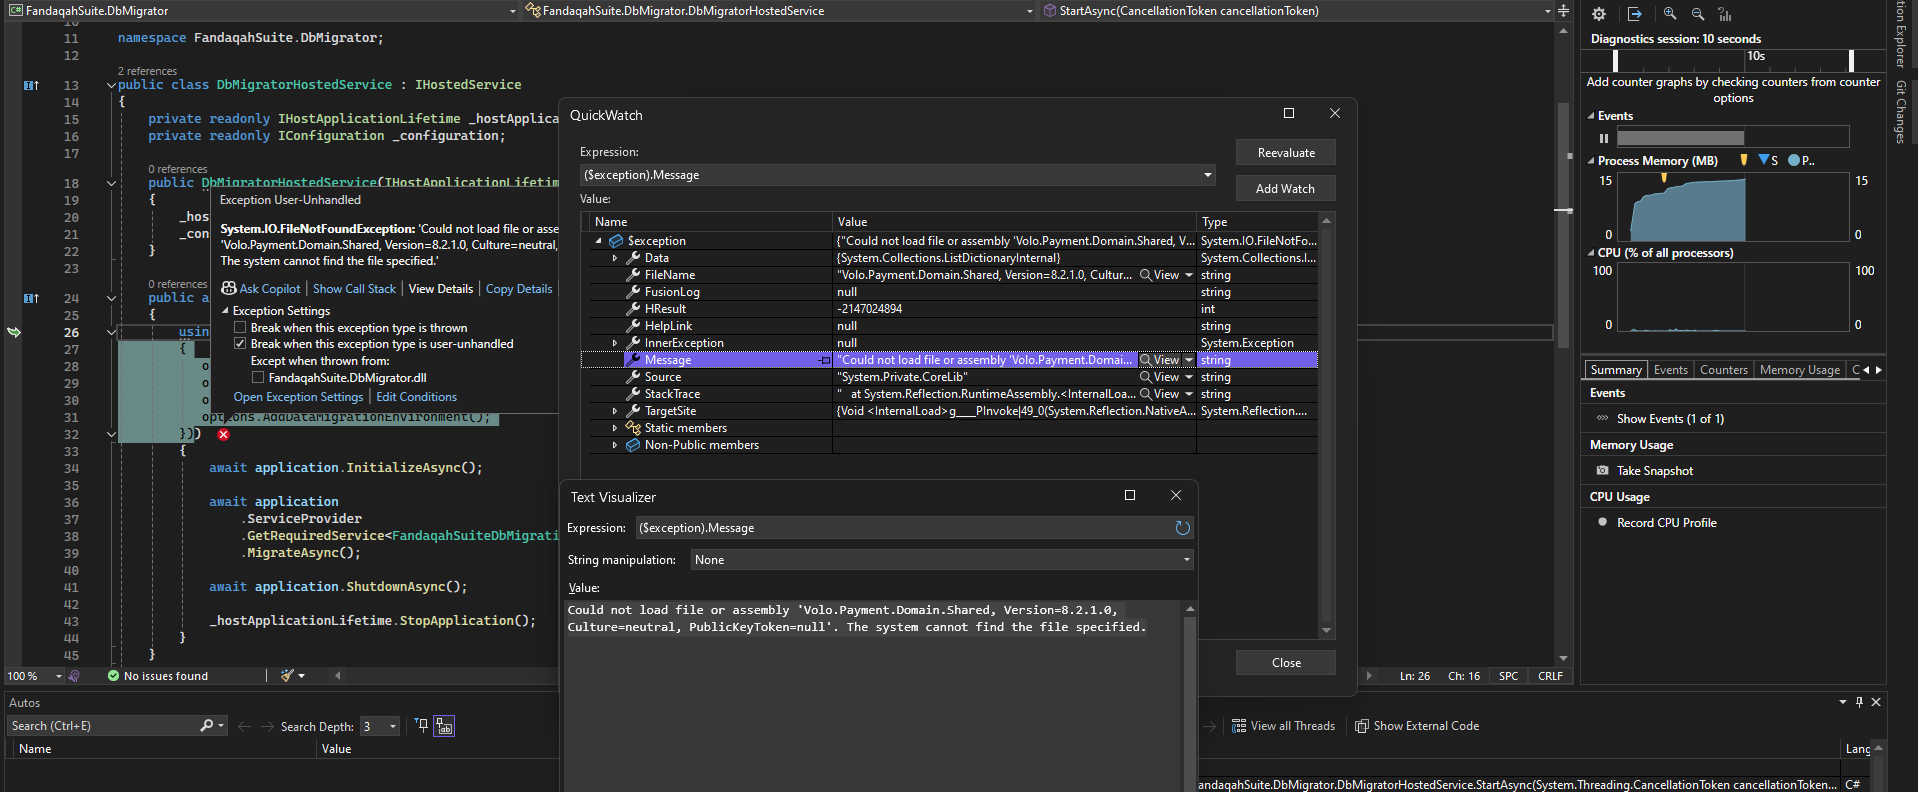This screenshot has height=792, width=1918.
Task: Click the Add Watch button
Action: point(1285,189)
